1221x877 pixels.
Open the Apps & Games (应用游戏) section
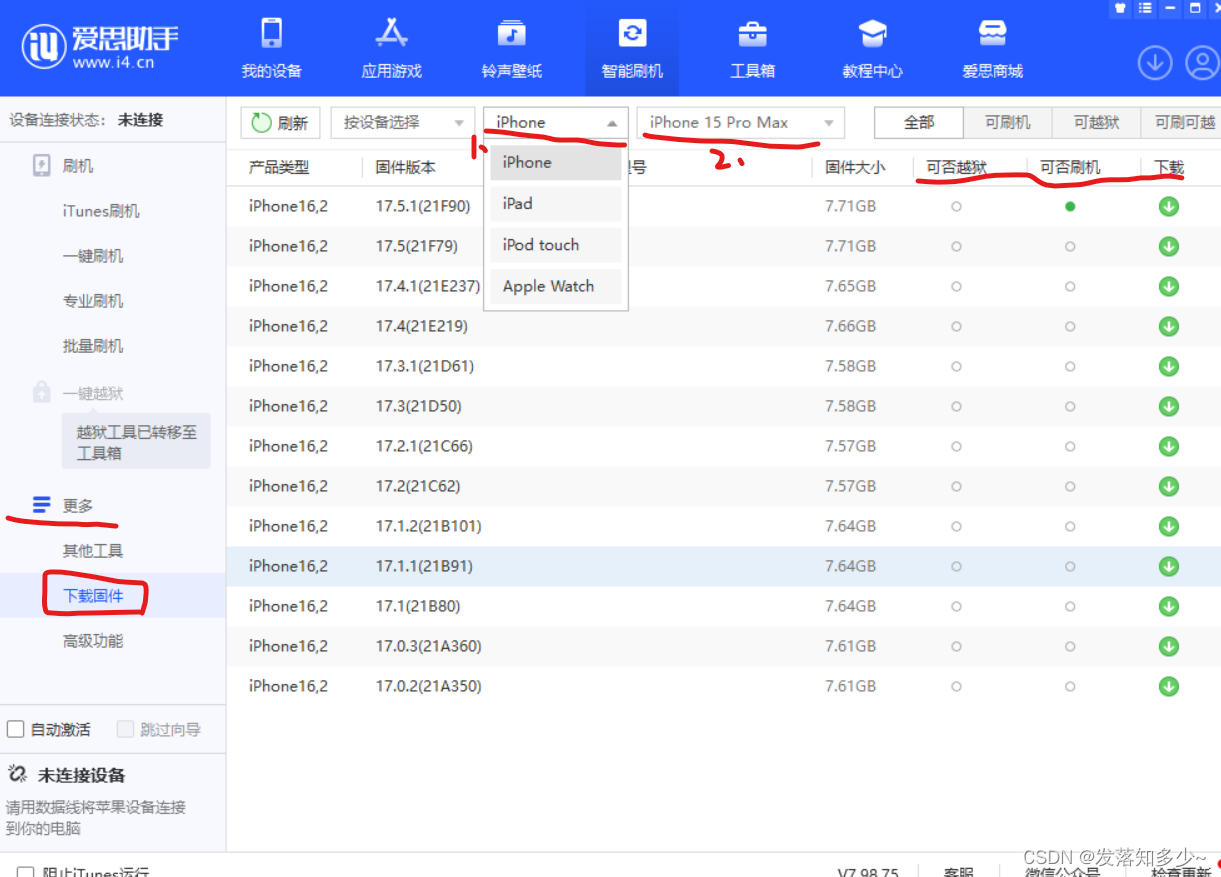click(x=391, y=48)
